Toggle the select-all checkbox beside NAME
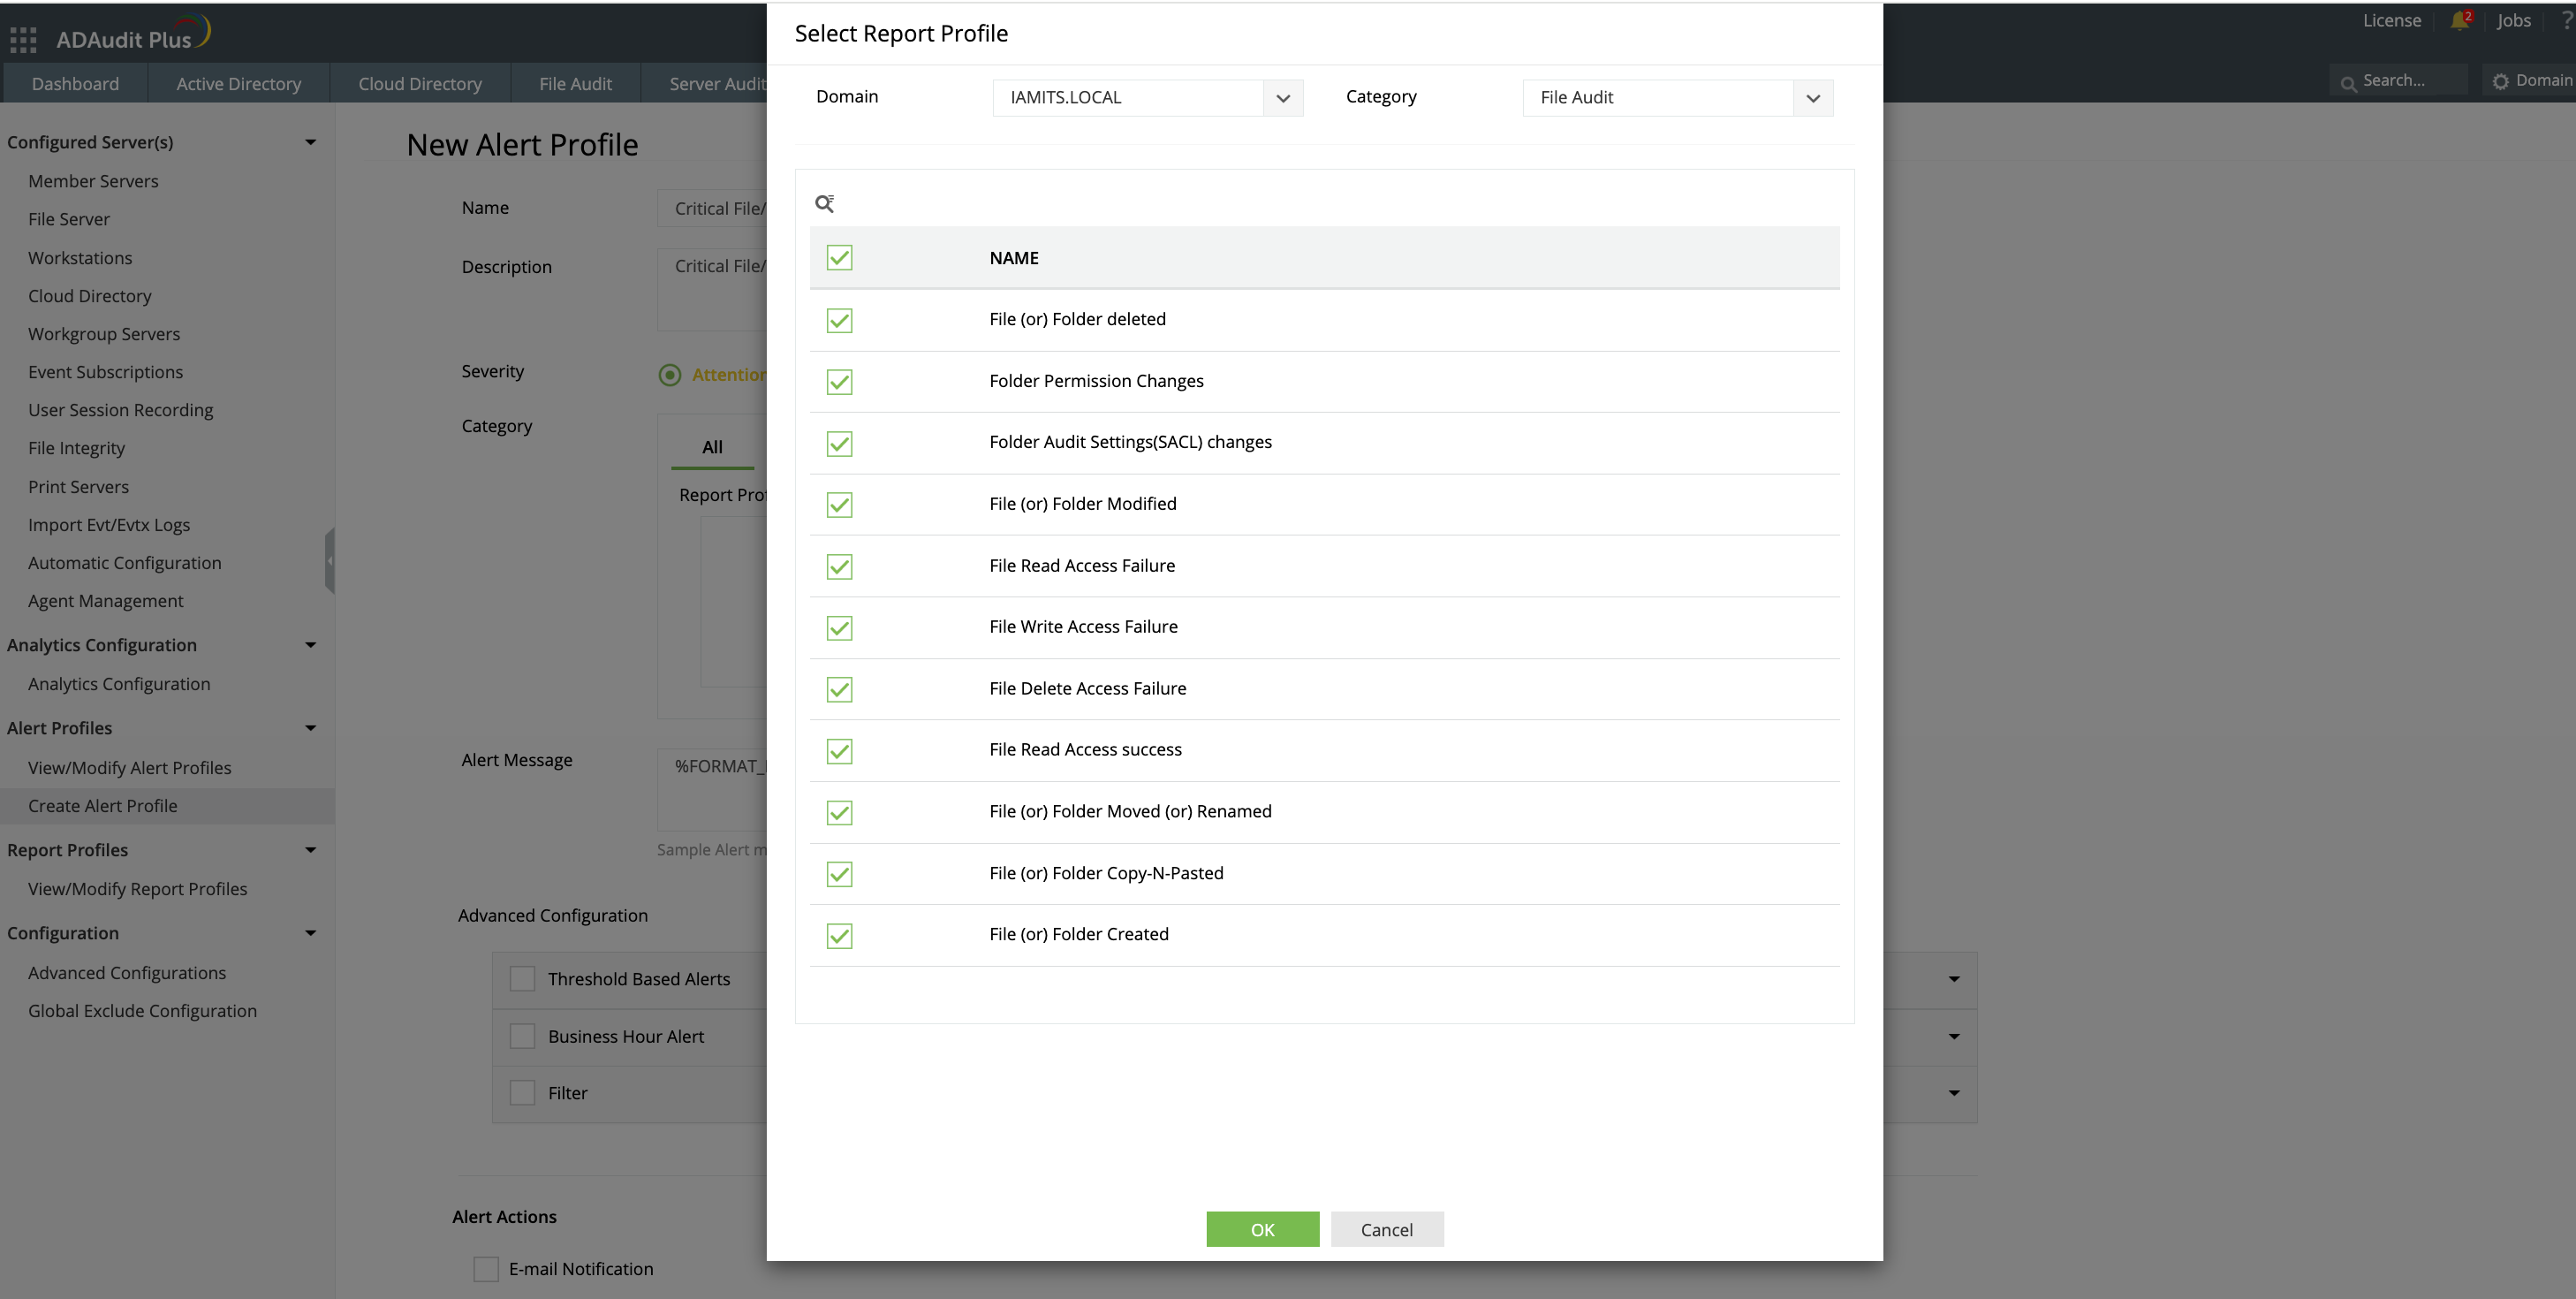Screen dimensions: 2576x1299 [x=839, y=258]
